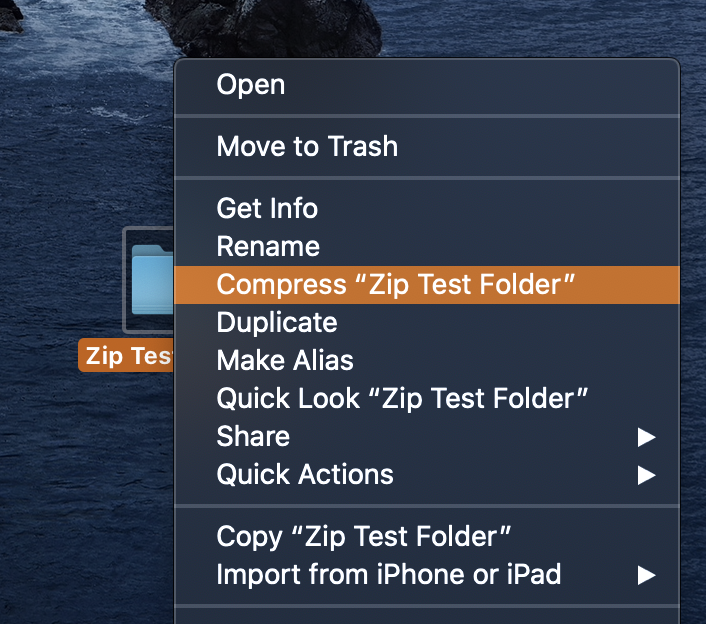The width and height of the screenshot is (706, 624).
Task: Copy "Zip Test Folder"
Action: (x=364, y=536)
